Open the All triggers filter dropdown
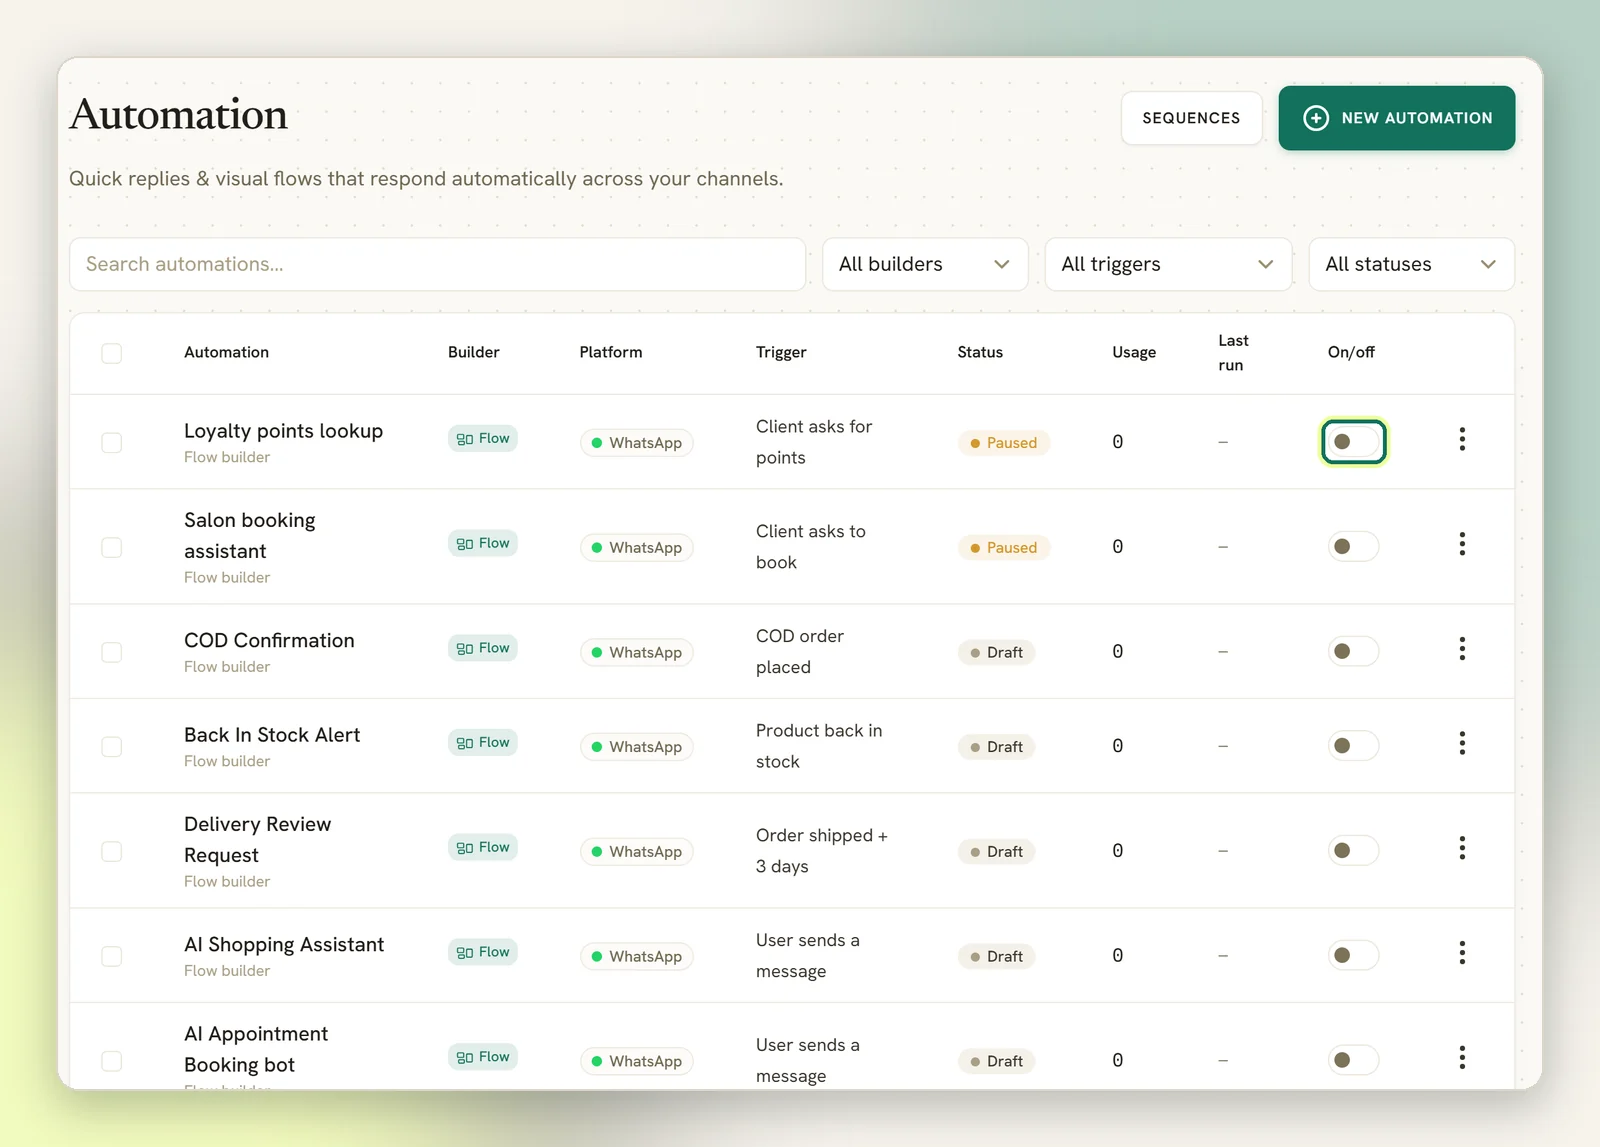 pyautogui.click(x=1168, y=264)
